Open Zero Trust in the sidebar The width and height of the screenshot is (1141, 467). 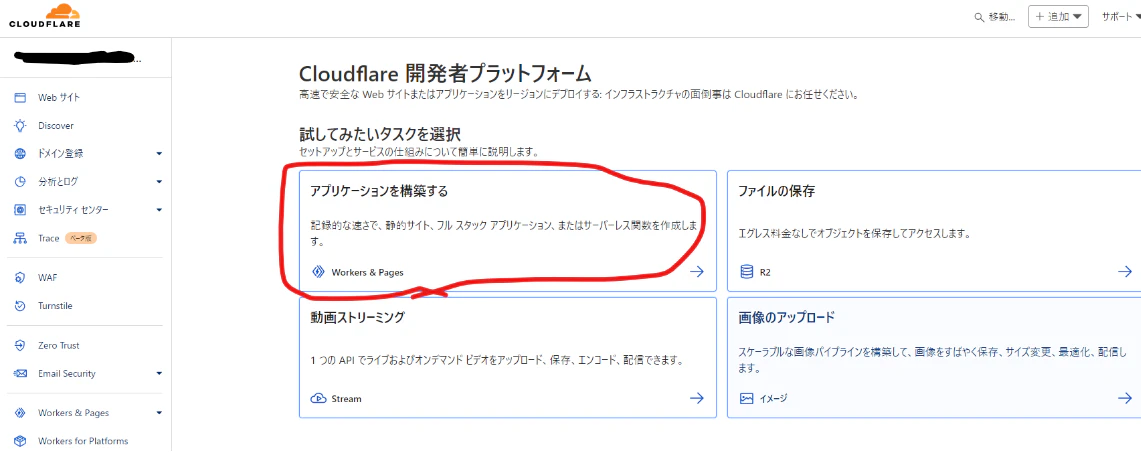[x=59, y=346]
